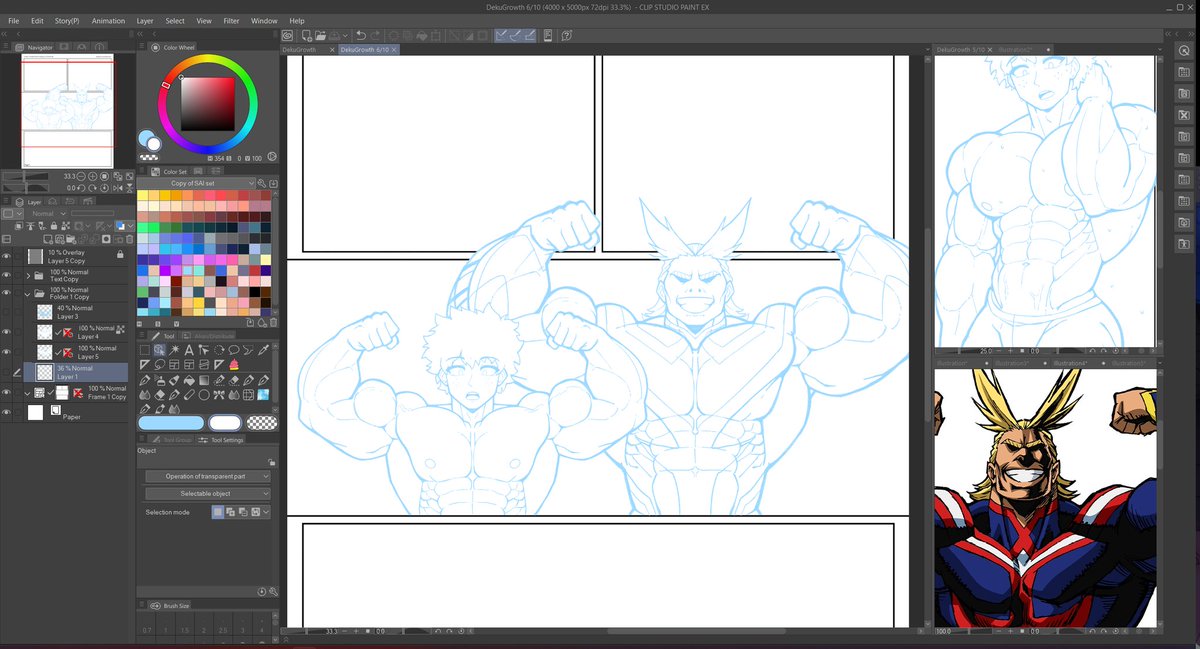Hide the Folder 1 Copy layer
Viewport: 1200px width, 649px height.
[7, 294]
